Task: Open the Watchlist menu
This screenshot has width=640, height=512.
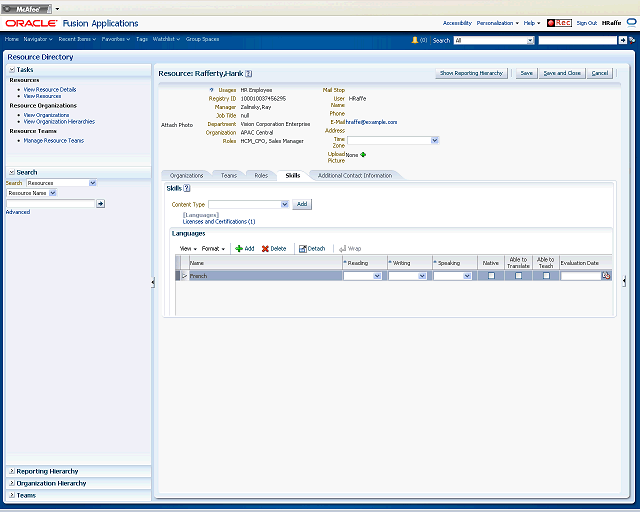Action: click(166, 39)
